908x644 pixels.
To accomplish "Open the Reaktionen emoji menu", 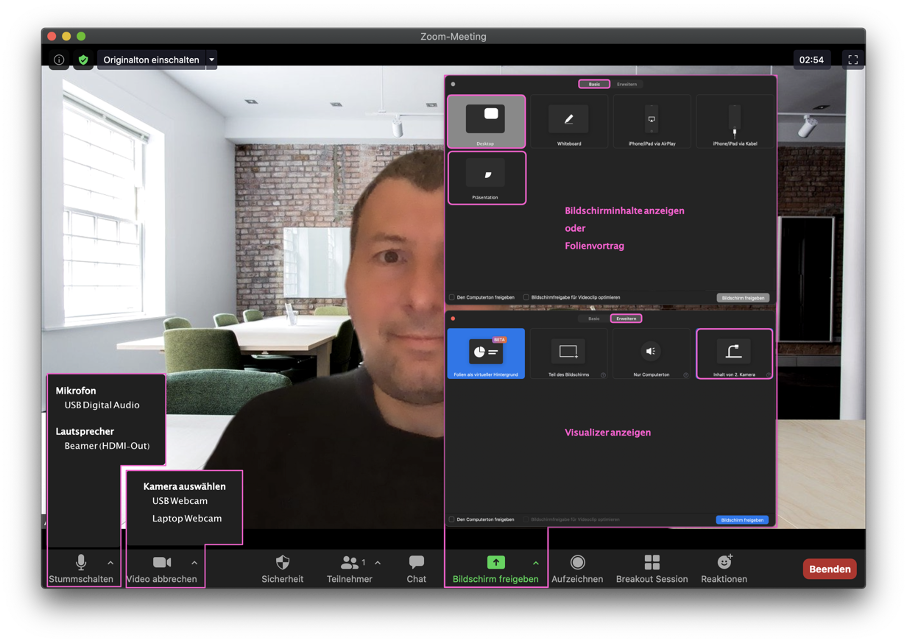I will point(724,569).
